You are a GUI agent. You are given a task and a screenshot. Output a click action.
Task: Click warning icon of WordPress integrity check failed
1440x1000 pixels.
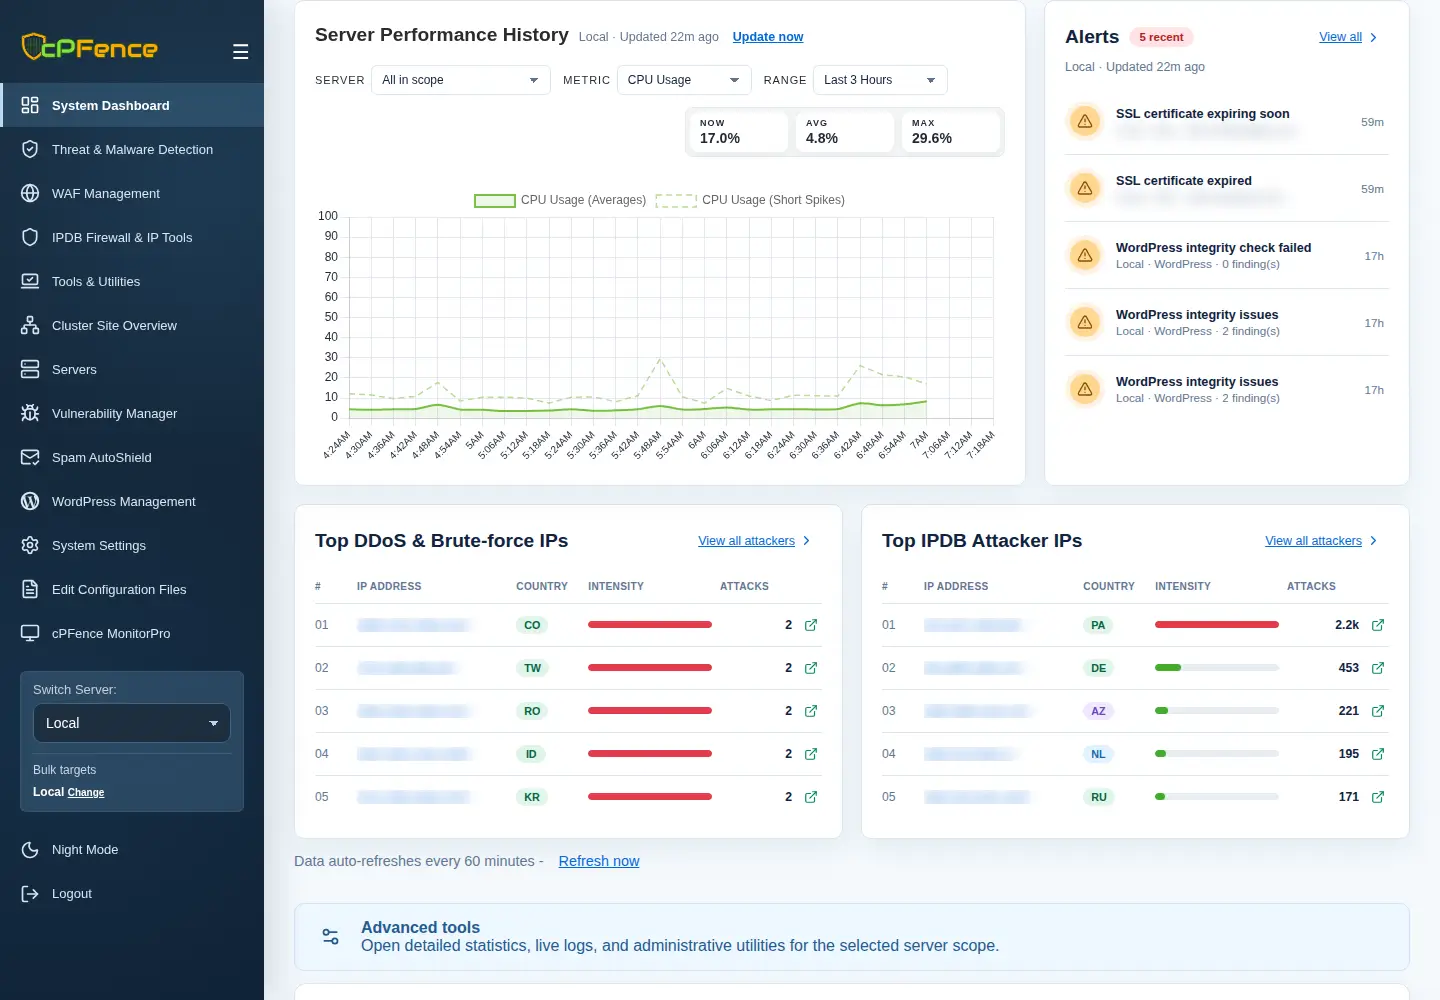1085,255
